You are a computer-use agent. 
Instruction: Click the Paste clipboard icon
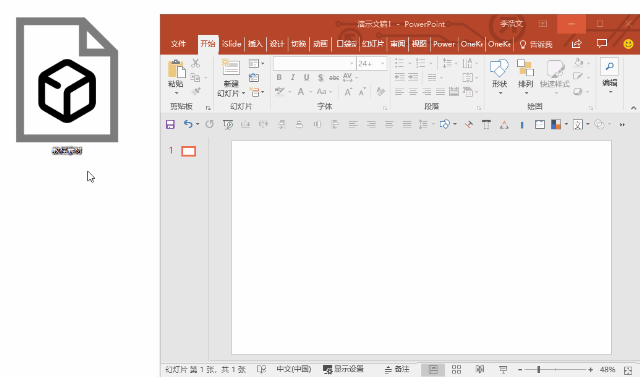(176, 69)
